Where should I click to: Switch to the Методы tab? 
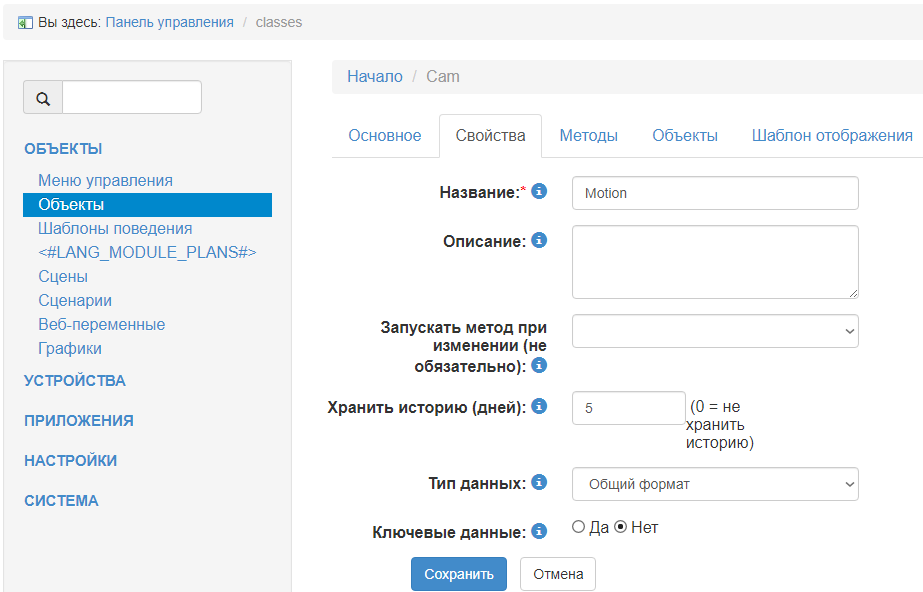pos(588,135)
